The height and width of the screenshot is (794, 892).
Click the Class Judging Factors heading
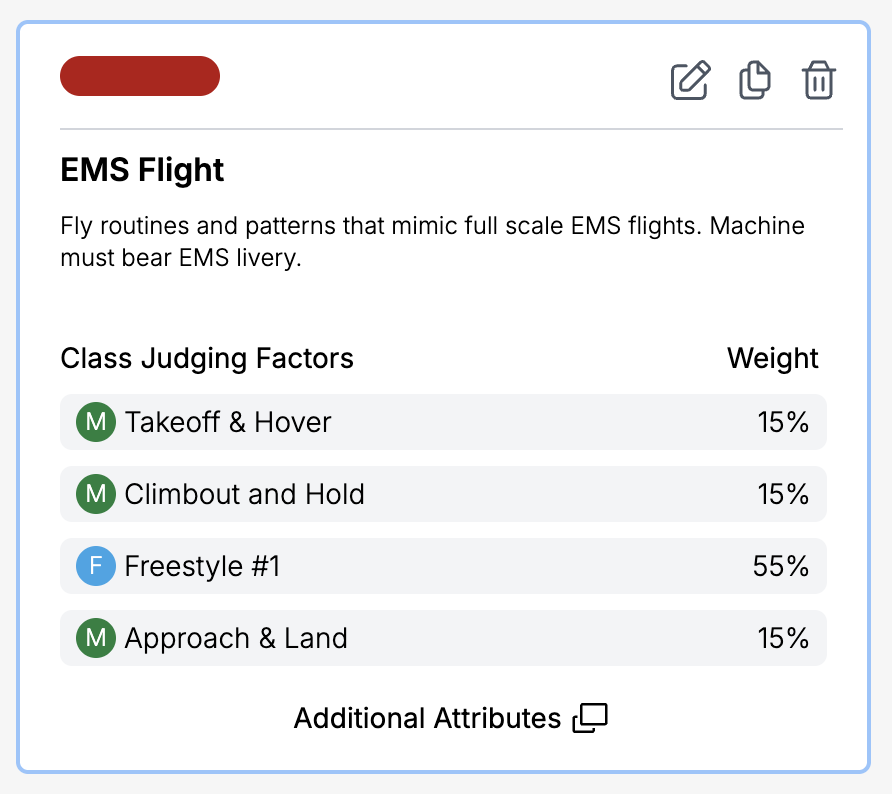coord(207,358)
